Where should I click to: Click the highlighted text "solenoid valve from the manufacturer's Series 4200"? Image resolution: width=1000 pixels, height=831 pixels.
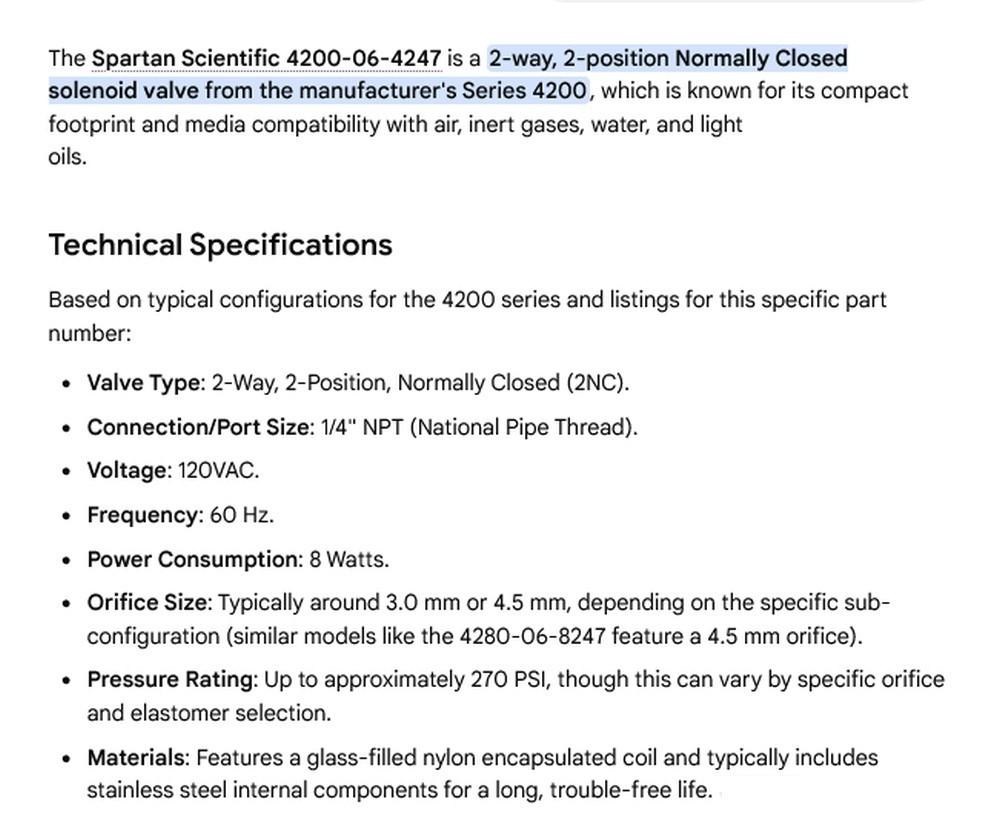pos(318,91)
